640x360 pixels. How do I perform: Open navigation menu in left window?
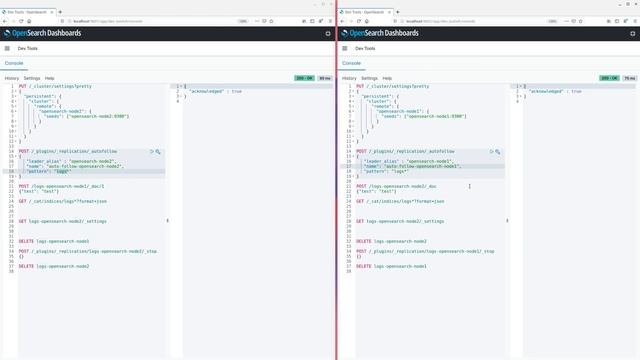click(7, 48)
